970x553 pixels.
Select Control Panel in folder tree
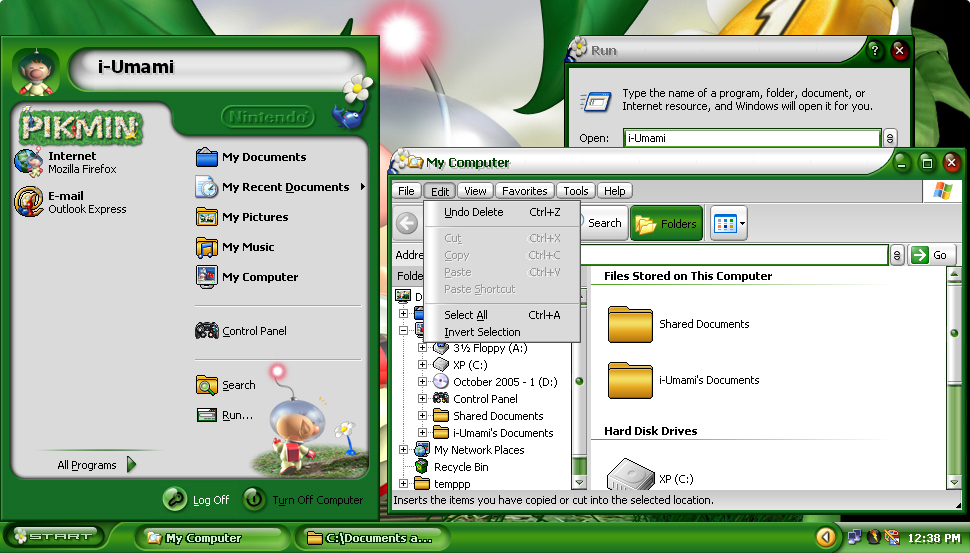tap(476, 399)
